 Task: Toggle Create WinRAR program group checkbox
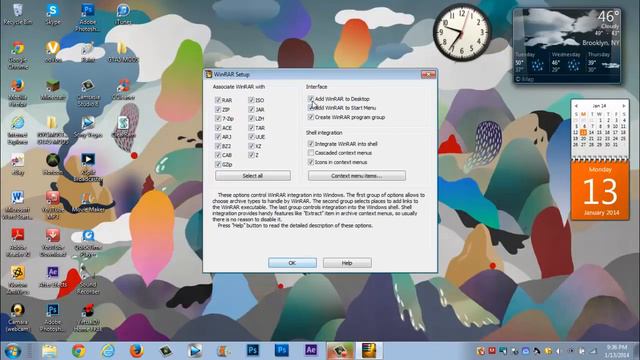[311, 117]
